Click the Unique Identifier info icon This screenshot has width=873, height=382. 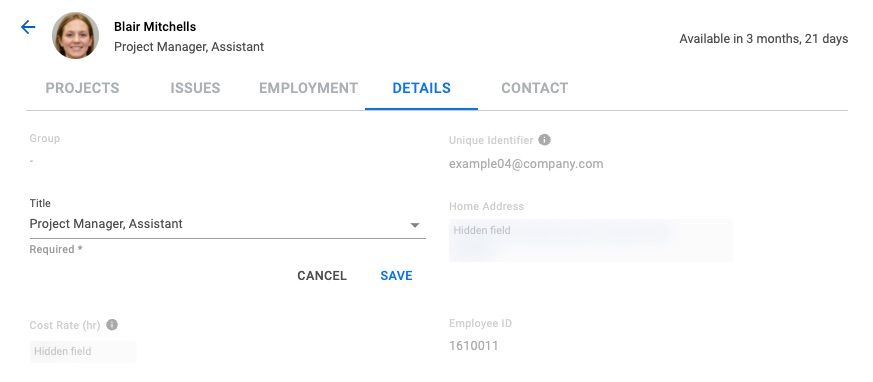[x=545, y=140]
